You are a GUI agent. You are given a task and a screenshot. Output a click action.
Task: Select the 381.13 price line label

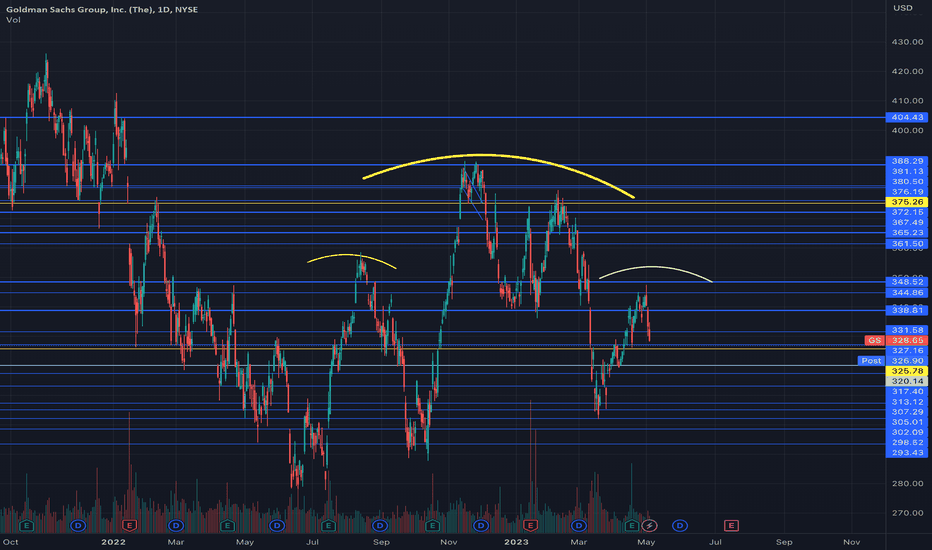907,171
